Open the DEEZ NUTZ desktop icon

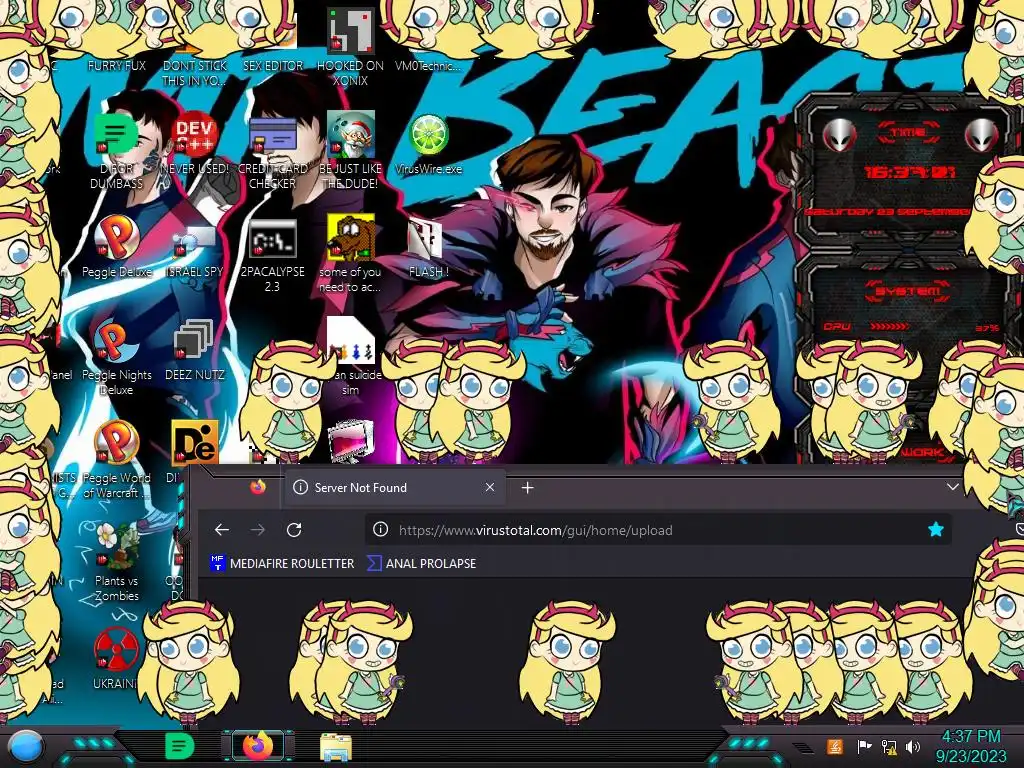(194, 341)
